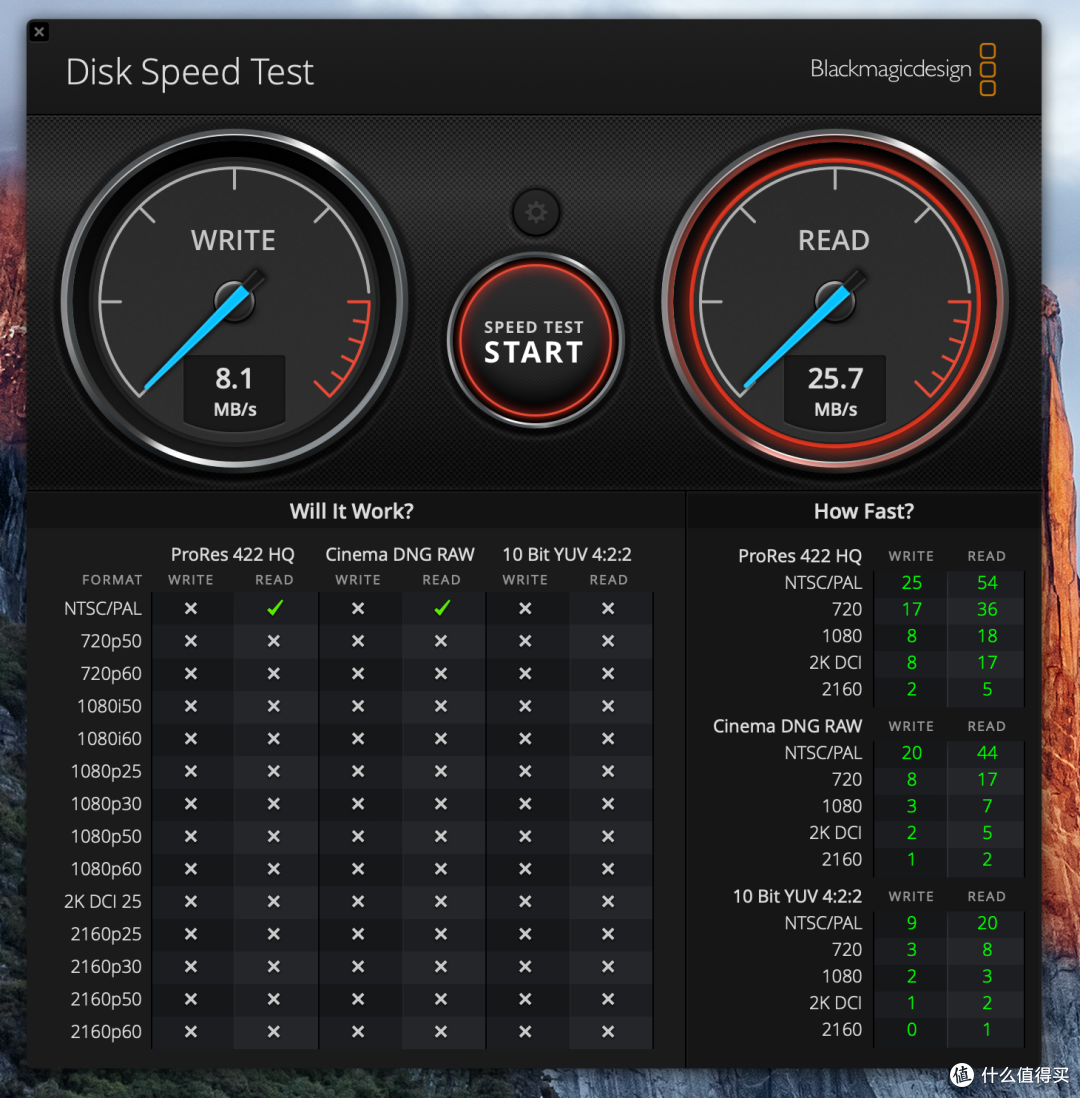The height and width of the screenshot is (1098, 1080).
Task: Close the Disk Speed Test window
Action: [39, 32]
